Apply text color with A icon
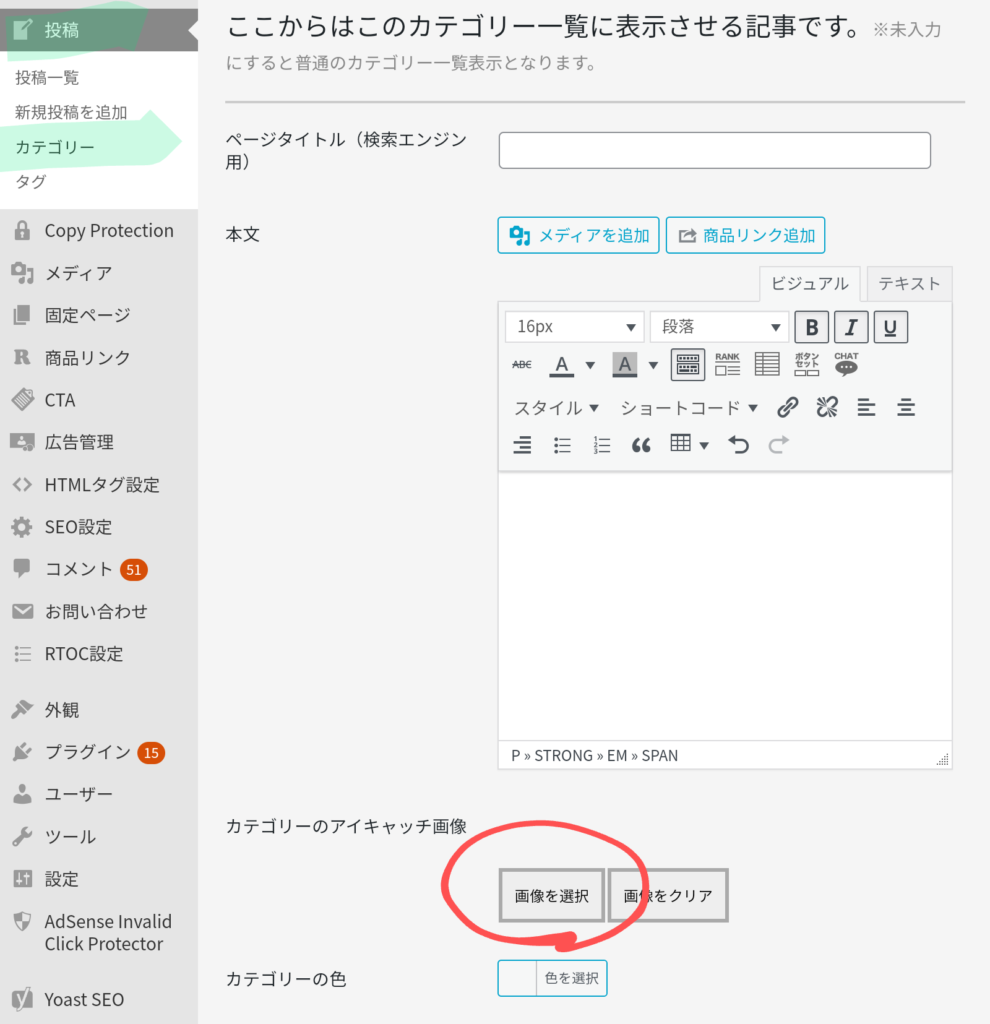 [x=562, y=364]
